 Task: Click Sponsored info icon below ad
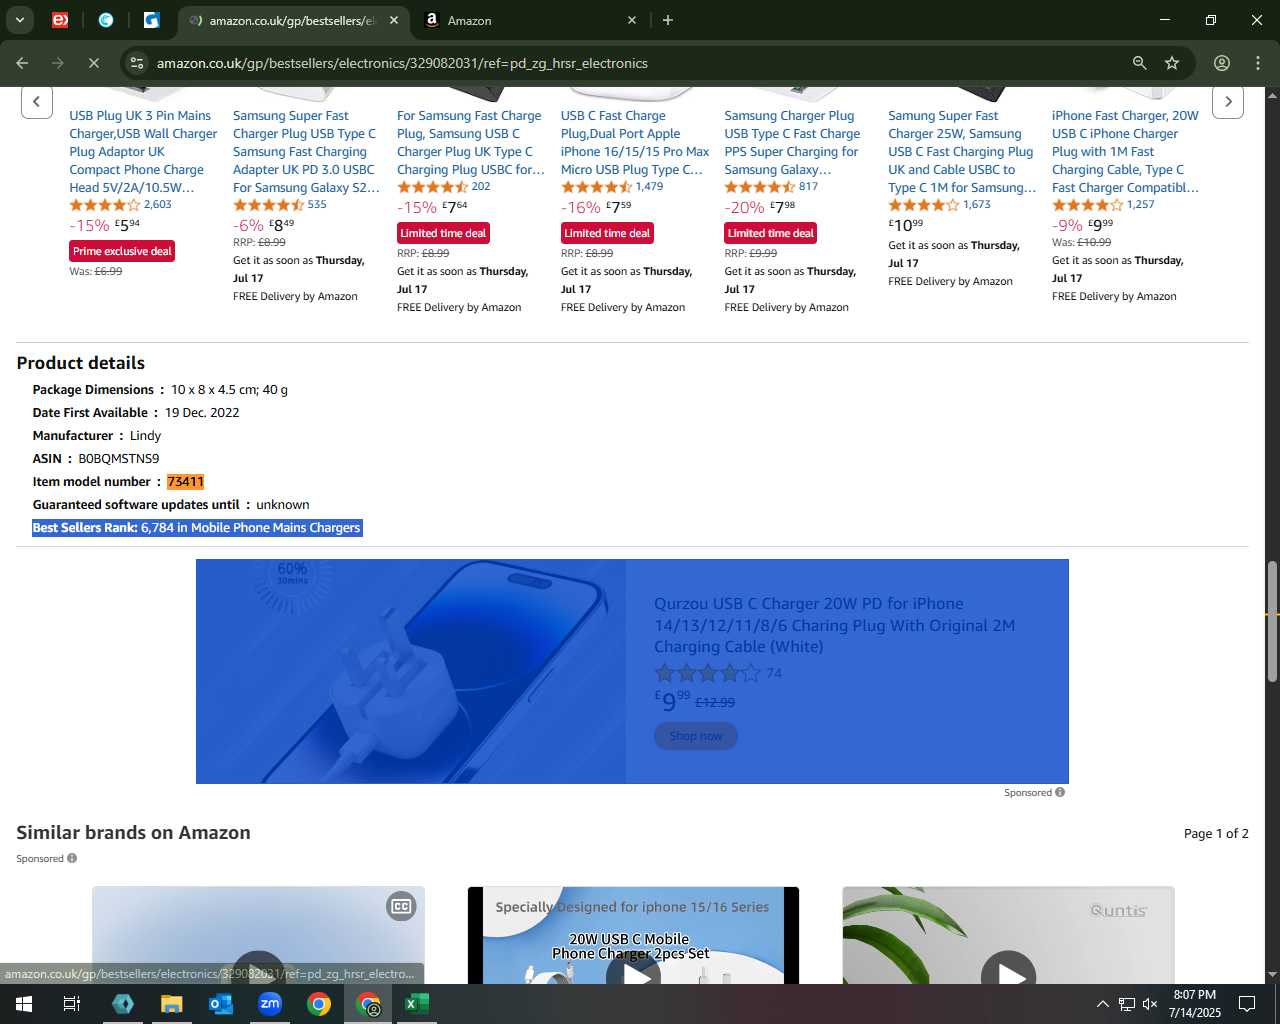[x=1060, y=792]
